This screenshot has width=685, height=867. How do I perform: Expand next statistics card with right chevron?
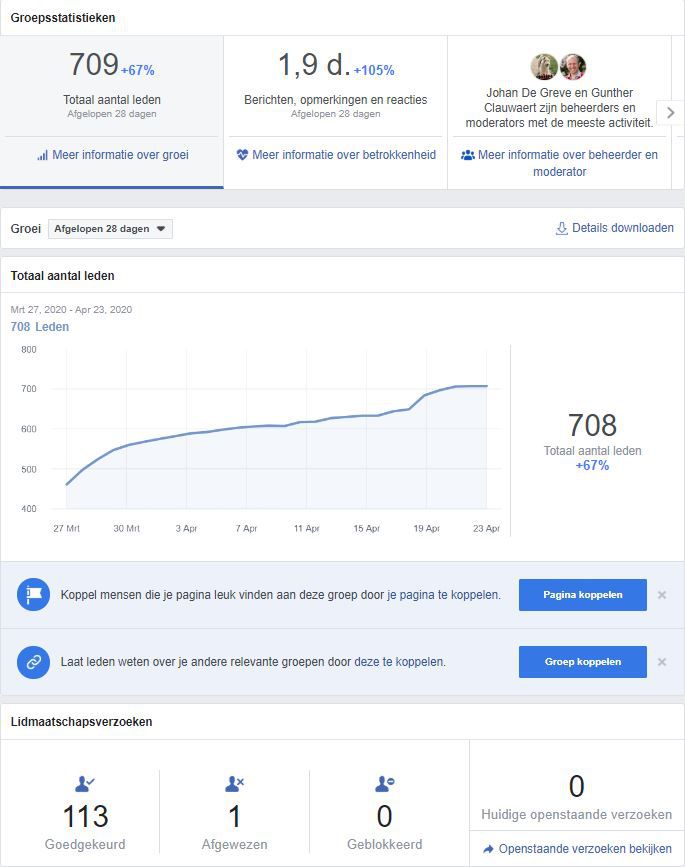670,112
